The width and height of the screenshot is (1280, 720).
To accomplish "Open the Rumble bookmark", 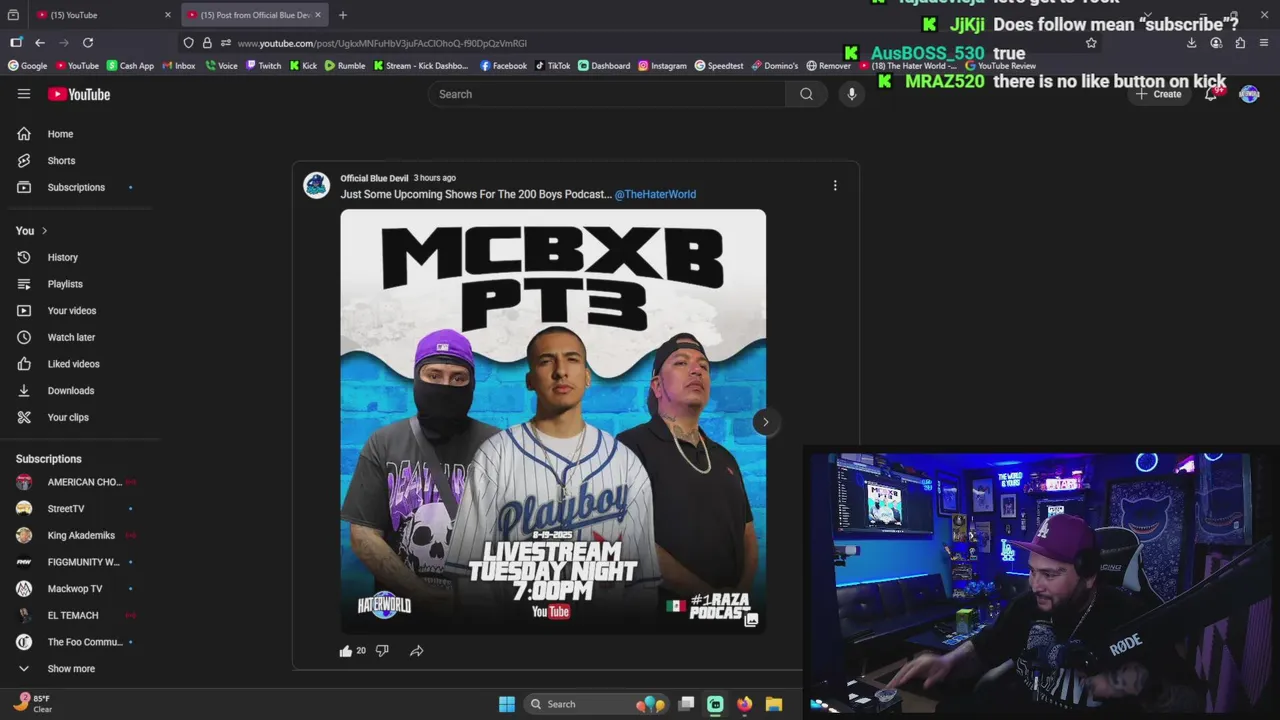I will (345, 66).
